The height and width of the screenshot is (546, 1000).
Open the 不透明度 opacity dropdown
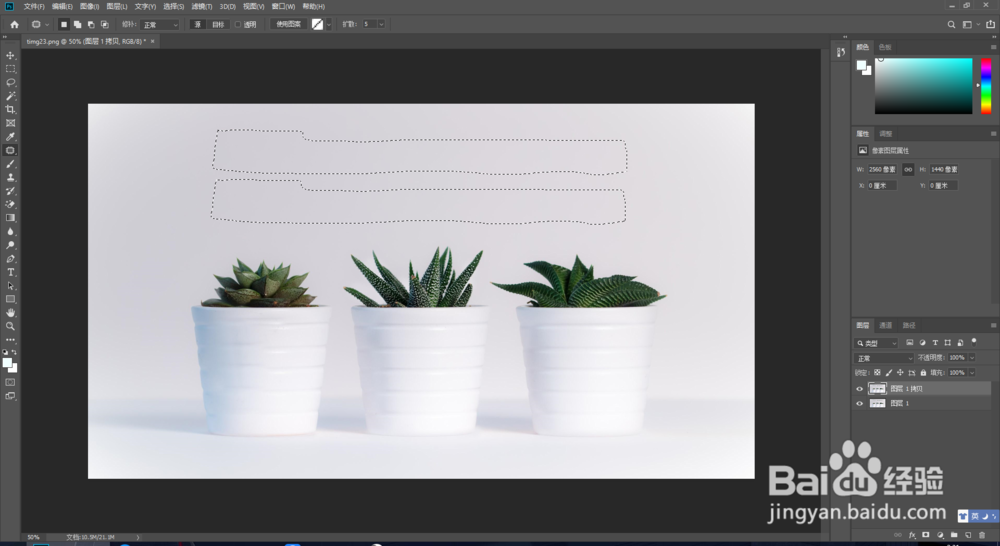pyautogui.click(x=972, y=358)
